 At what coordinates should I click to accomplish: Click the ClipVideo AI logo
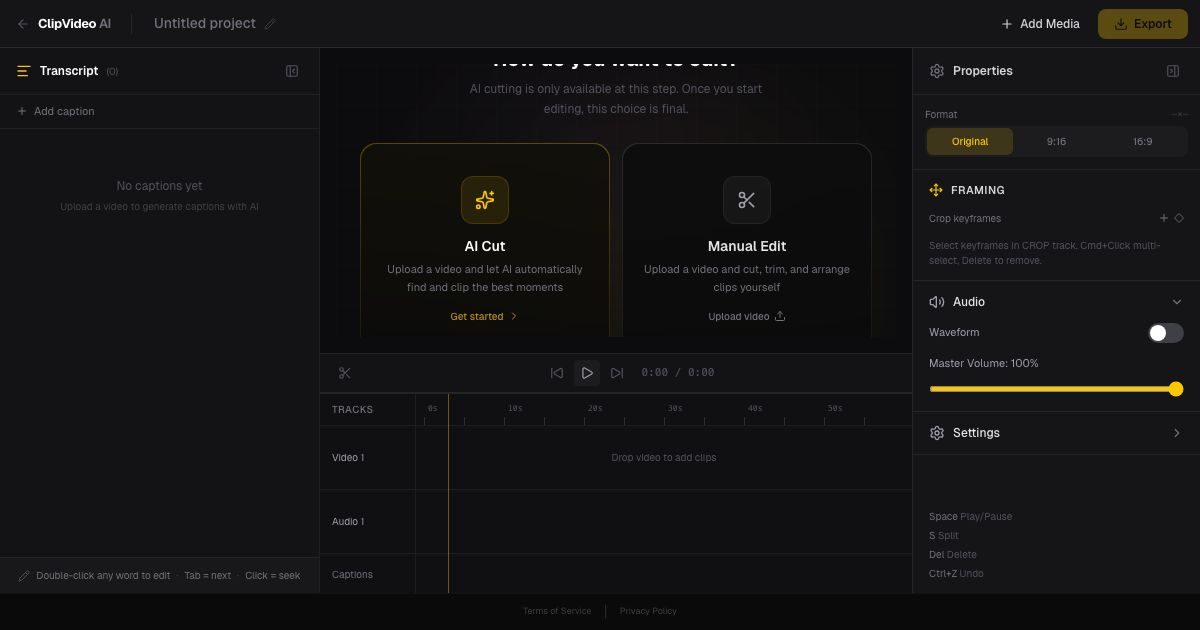point(74,24)
